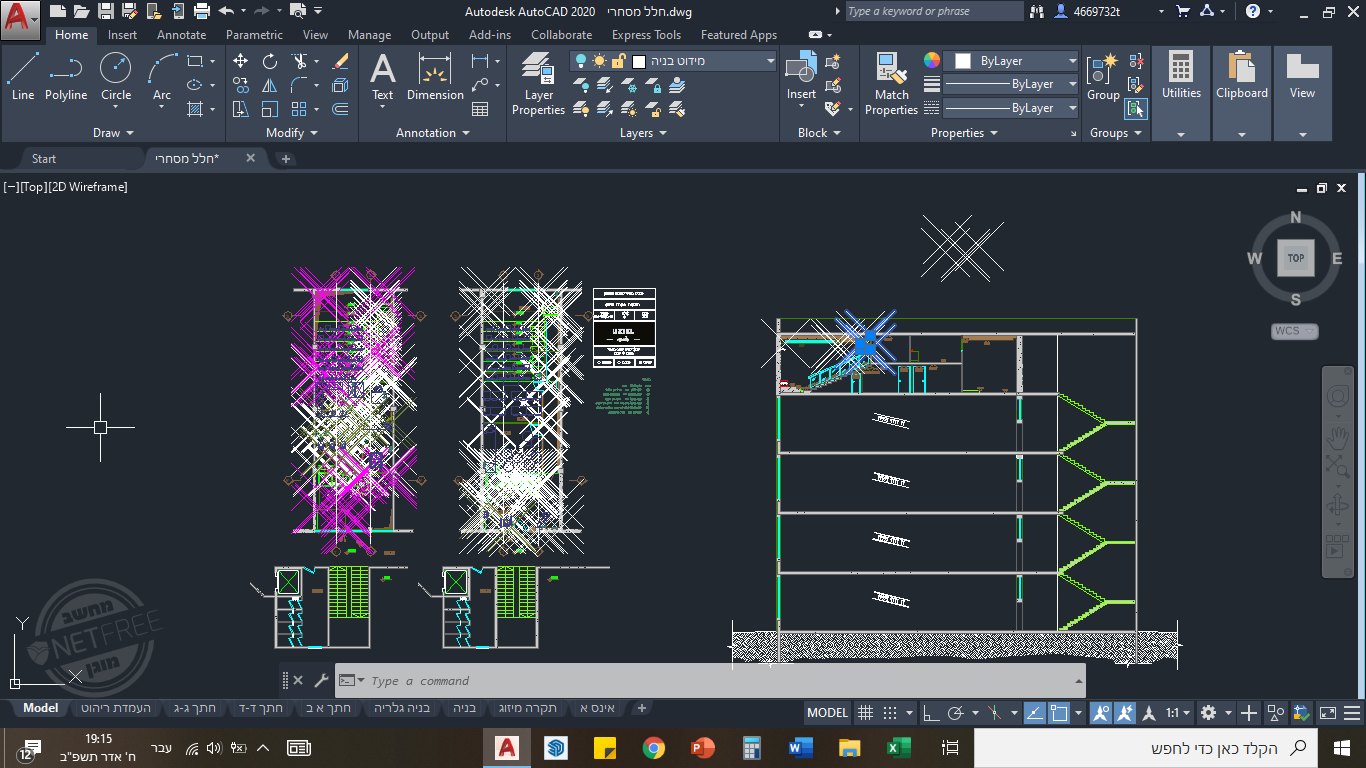
Task: Click the Erase tool icon
Action: pos(340,61)
